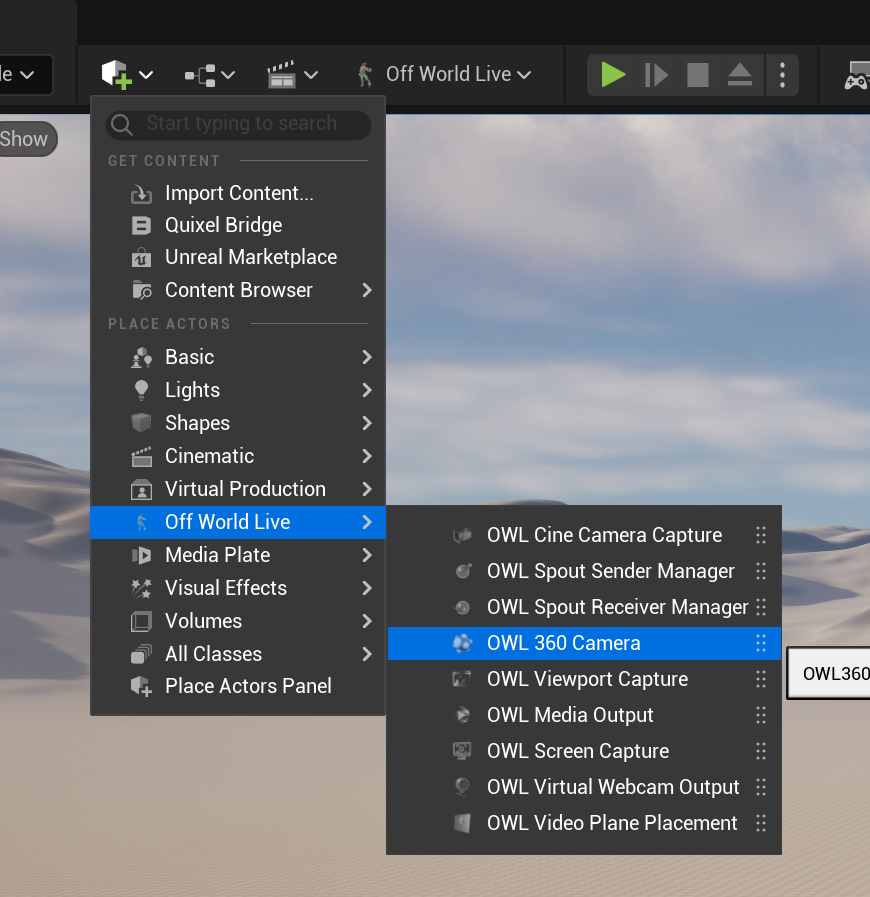
Task: Click the Media Plate icon
Action: (141, 555)
